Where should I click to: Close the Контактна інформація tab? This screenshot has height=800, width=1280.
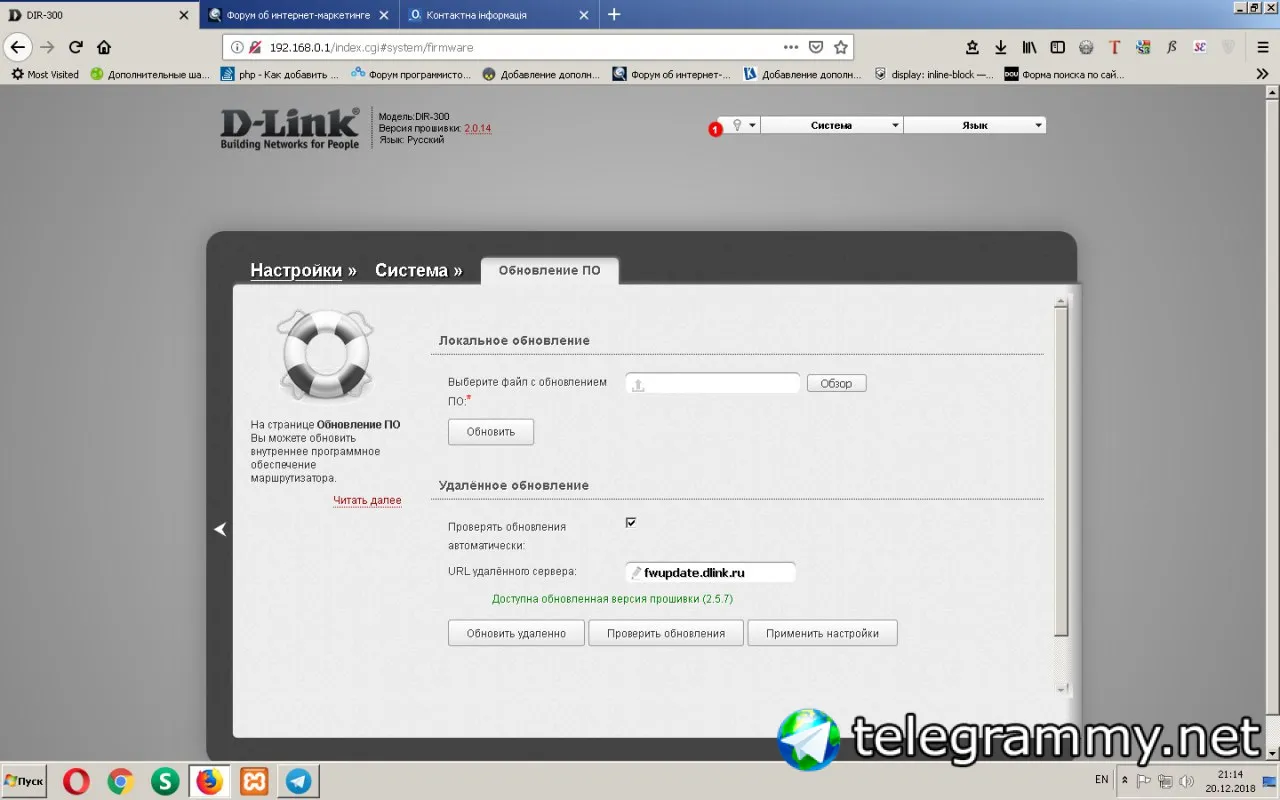(x=584, y=15)
